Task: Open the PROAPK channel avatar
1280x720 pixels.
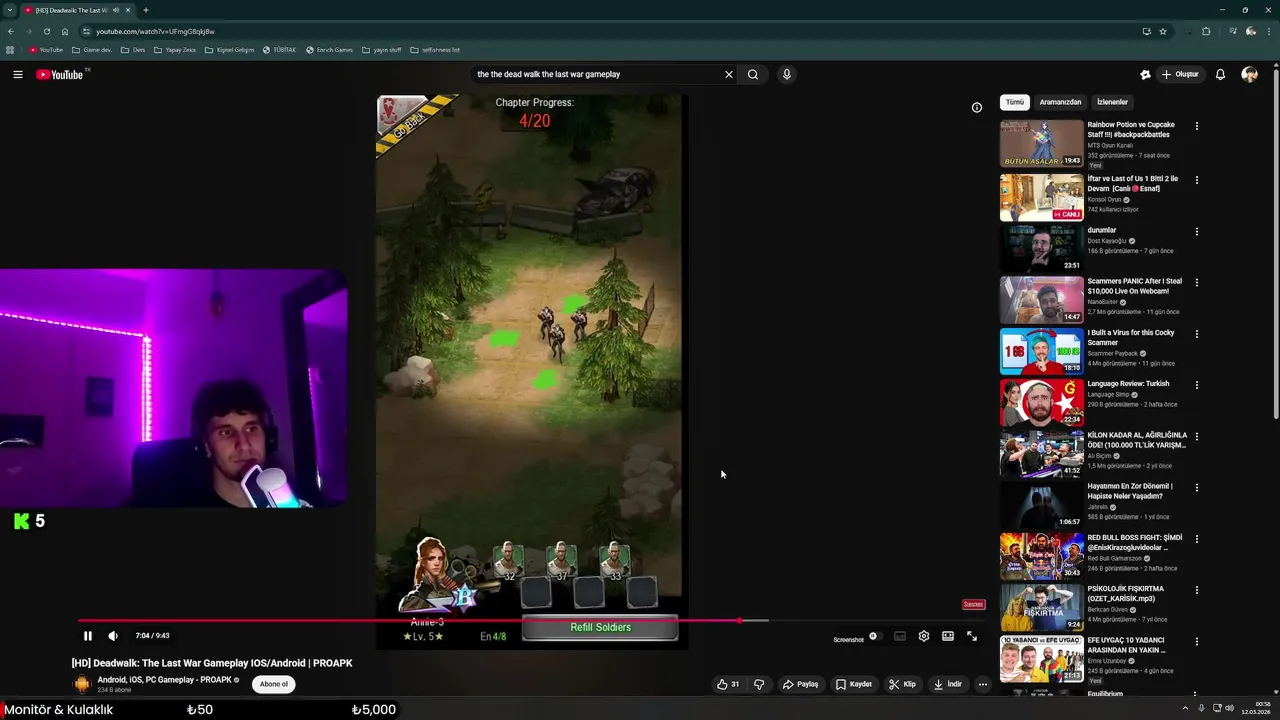Action: [82, 684]
